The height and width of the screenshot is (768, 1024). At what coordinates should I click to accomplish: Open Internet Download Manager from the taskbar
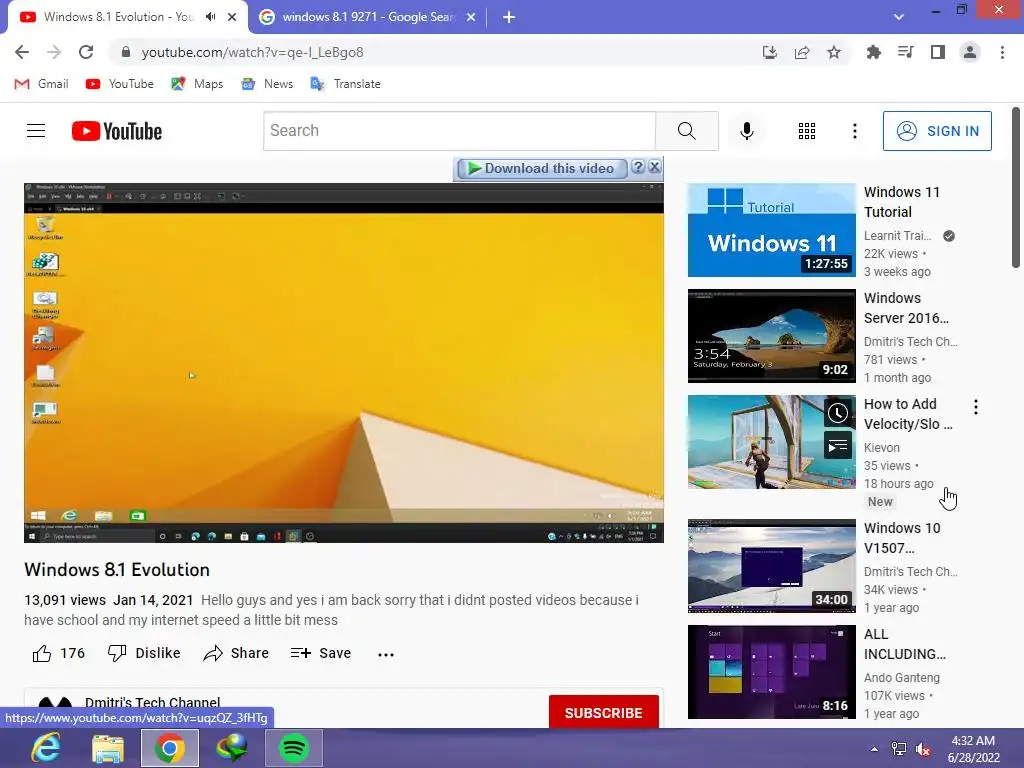pyautogui.click(x=232, y=748)
